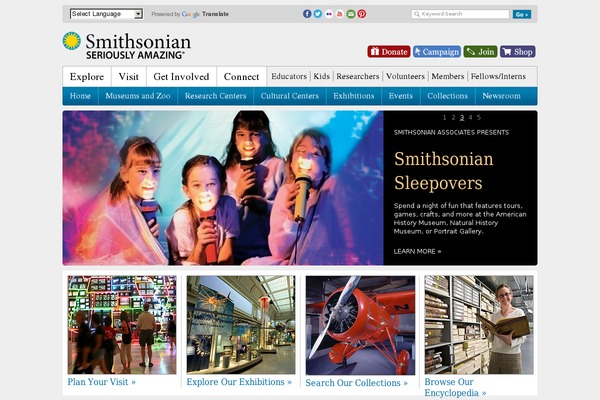Image resolution: width=600 pixels, height=400 pixels.
Task: Select Museums and Zoo in blue navigation
Action: (x=138, y=96)
